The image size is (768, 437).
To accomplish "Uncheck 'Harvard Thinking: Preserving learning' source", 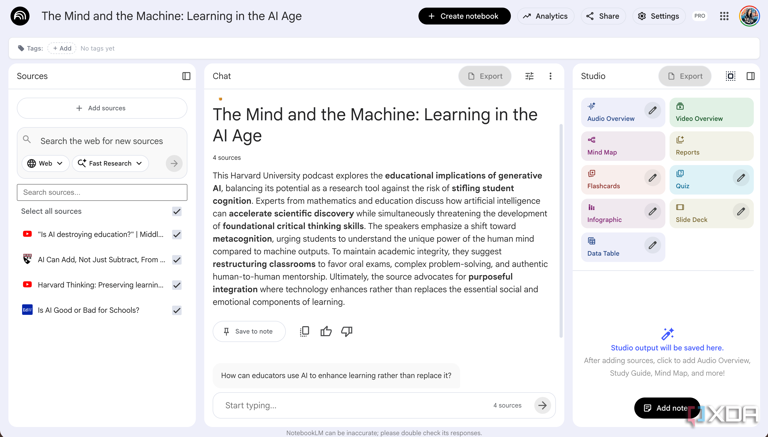I will click(x=177, y=285).
